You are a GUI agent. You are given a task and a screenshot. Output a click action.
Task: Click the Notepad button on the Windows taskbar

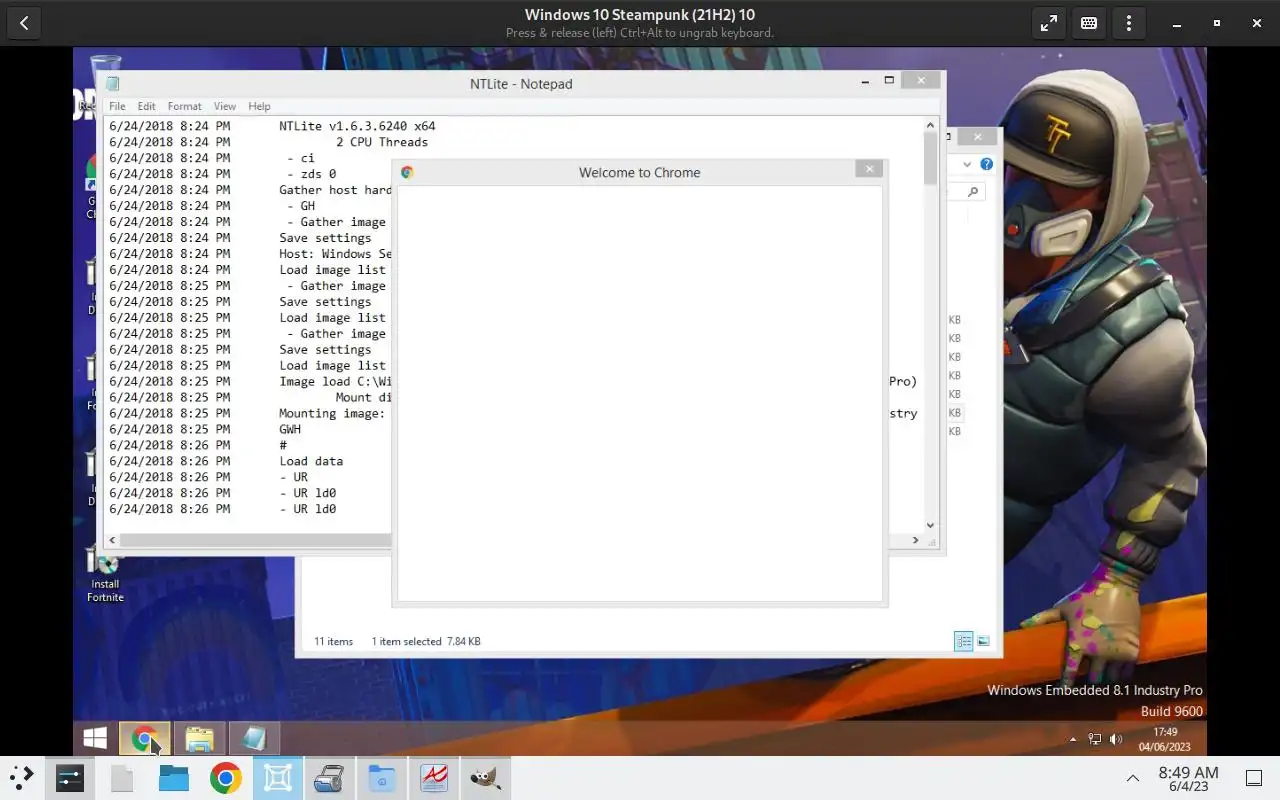pos(253,739)
